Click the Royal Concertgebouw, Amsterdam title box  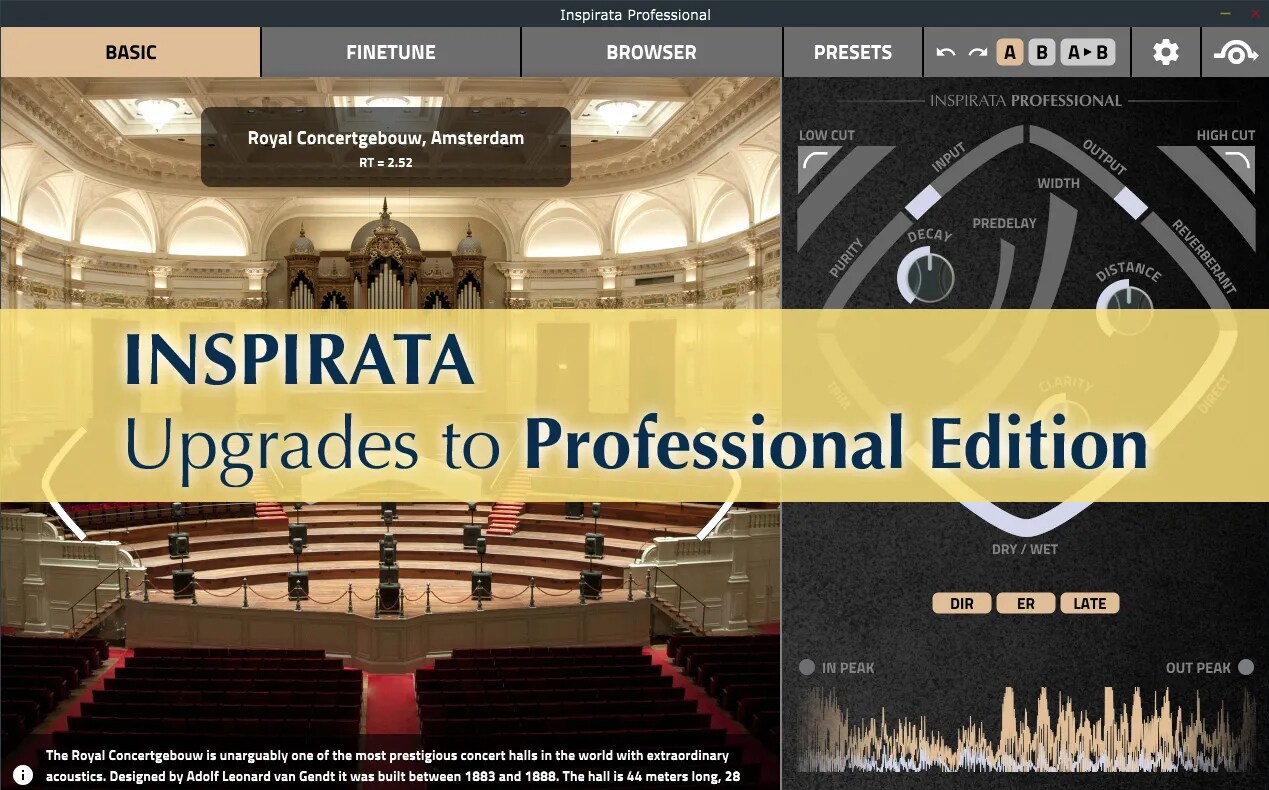(386, 147)
